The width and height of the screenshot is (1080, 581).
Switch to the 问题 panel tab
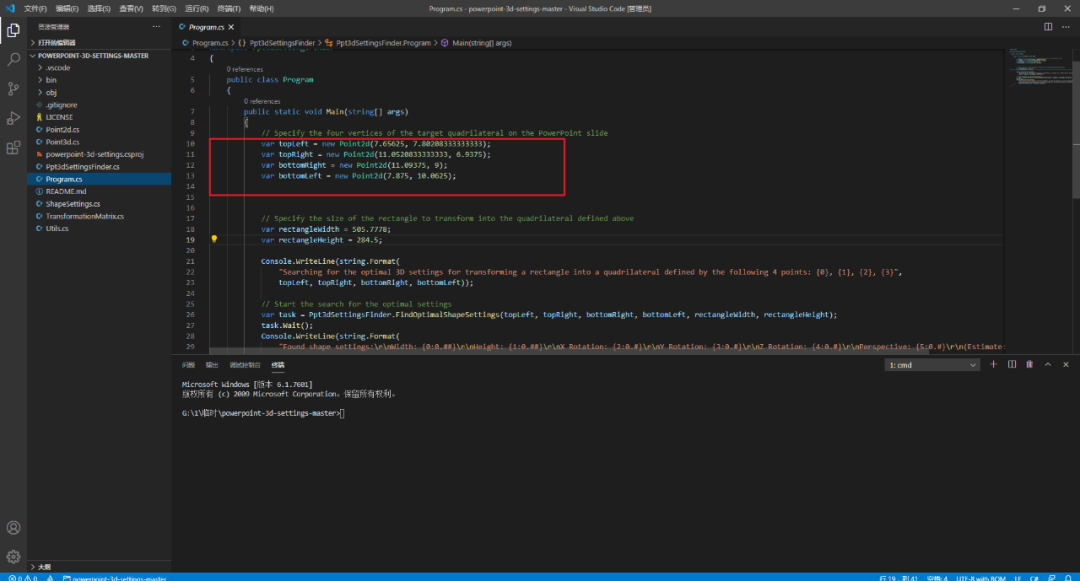pos(188,365)
